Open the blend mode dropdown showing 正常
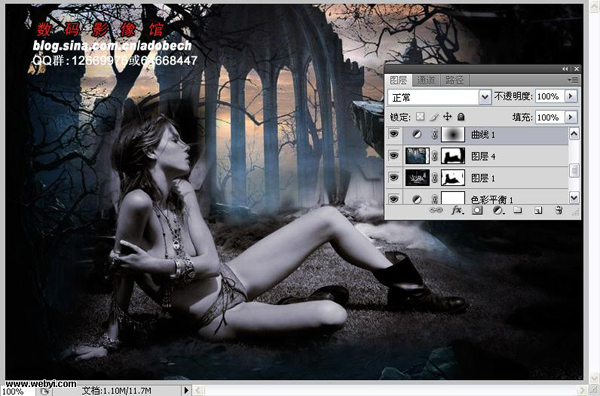The height and width of the screenshot is (396, 600). tap(439, 97)
